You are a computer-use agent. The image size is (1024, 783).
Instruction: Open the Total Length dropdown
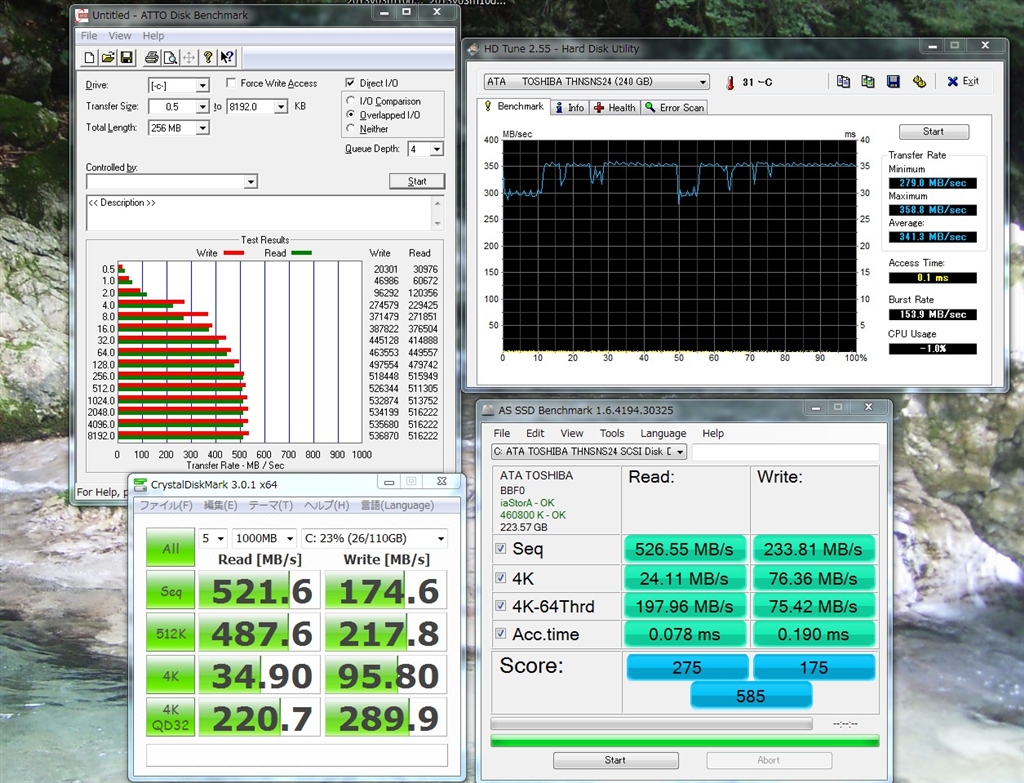(x=202, y=128)
